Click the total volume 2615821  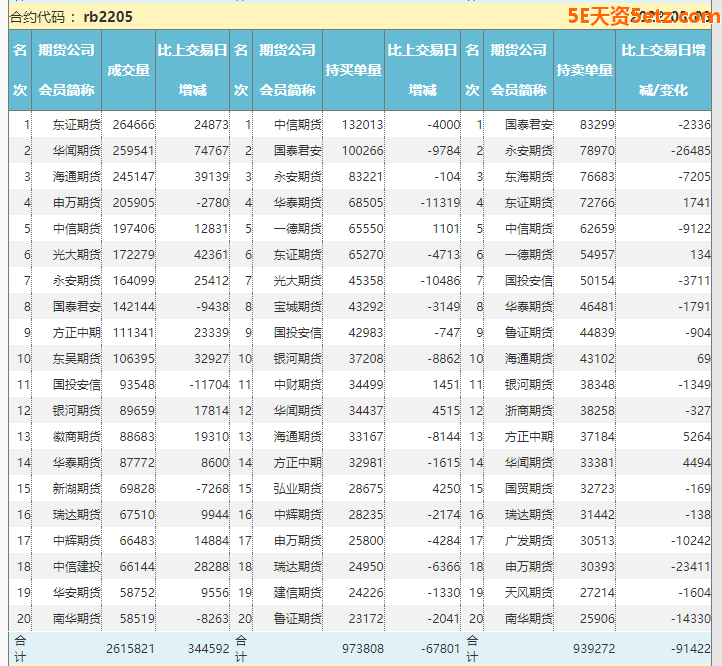130,648
